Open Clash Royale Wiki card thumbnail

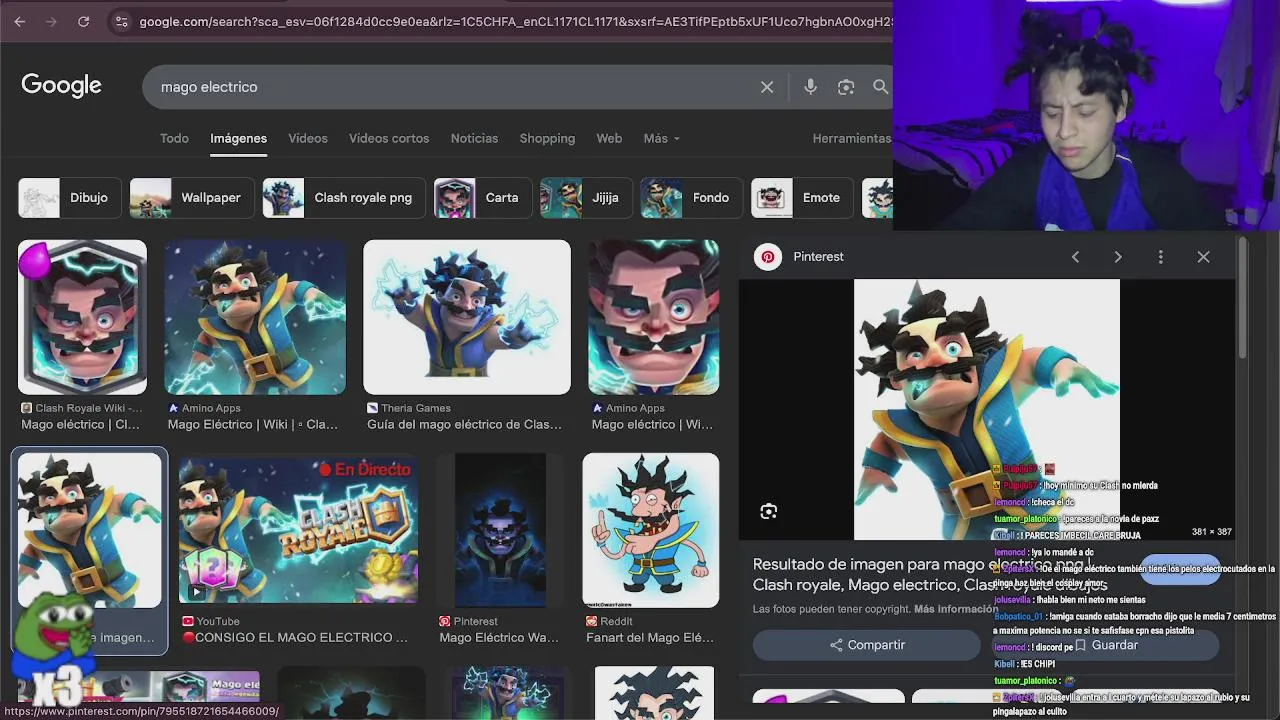click(82, 317)
